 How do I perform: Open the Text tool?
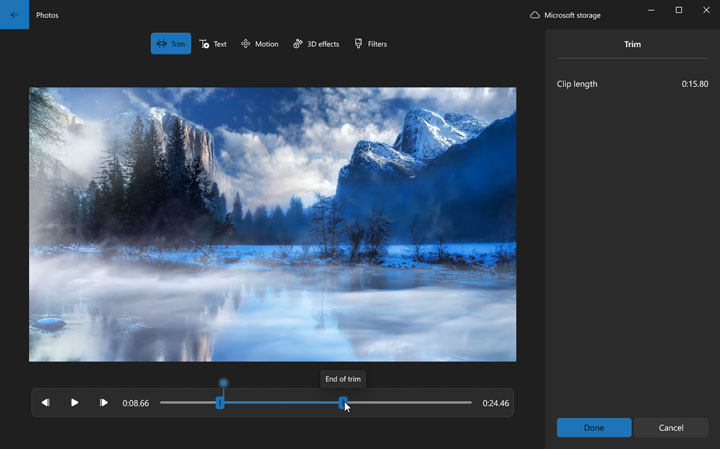point(213,44)
